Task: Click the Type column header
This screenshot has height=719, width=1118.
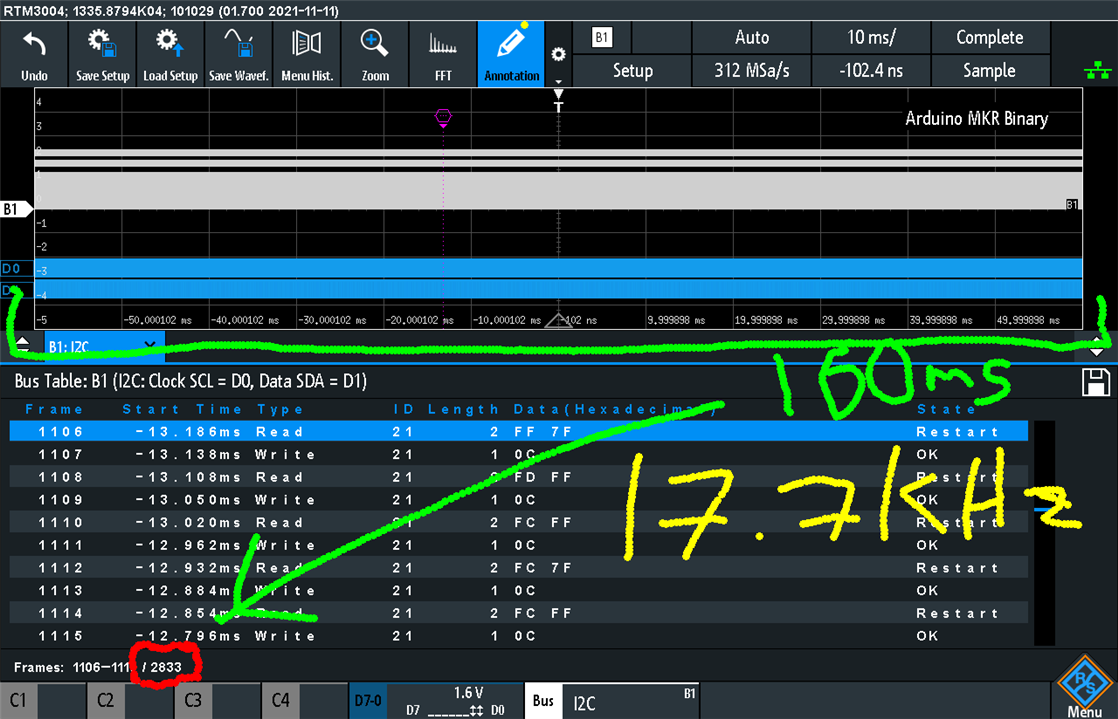Action: click(x=280, y=409)
